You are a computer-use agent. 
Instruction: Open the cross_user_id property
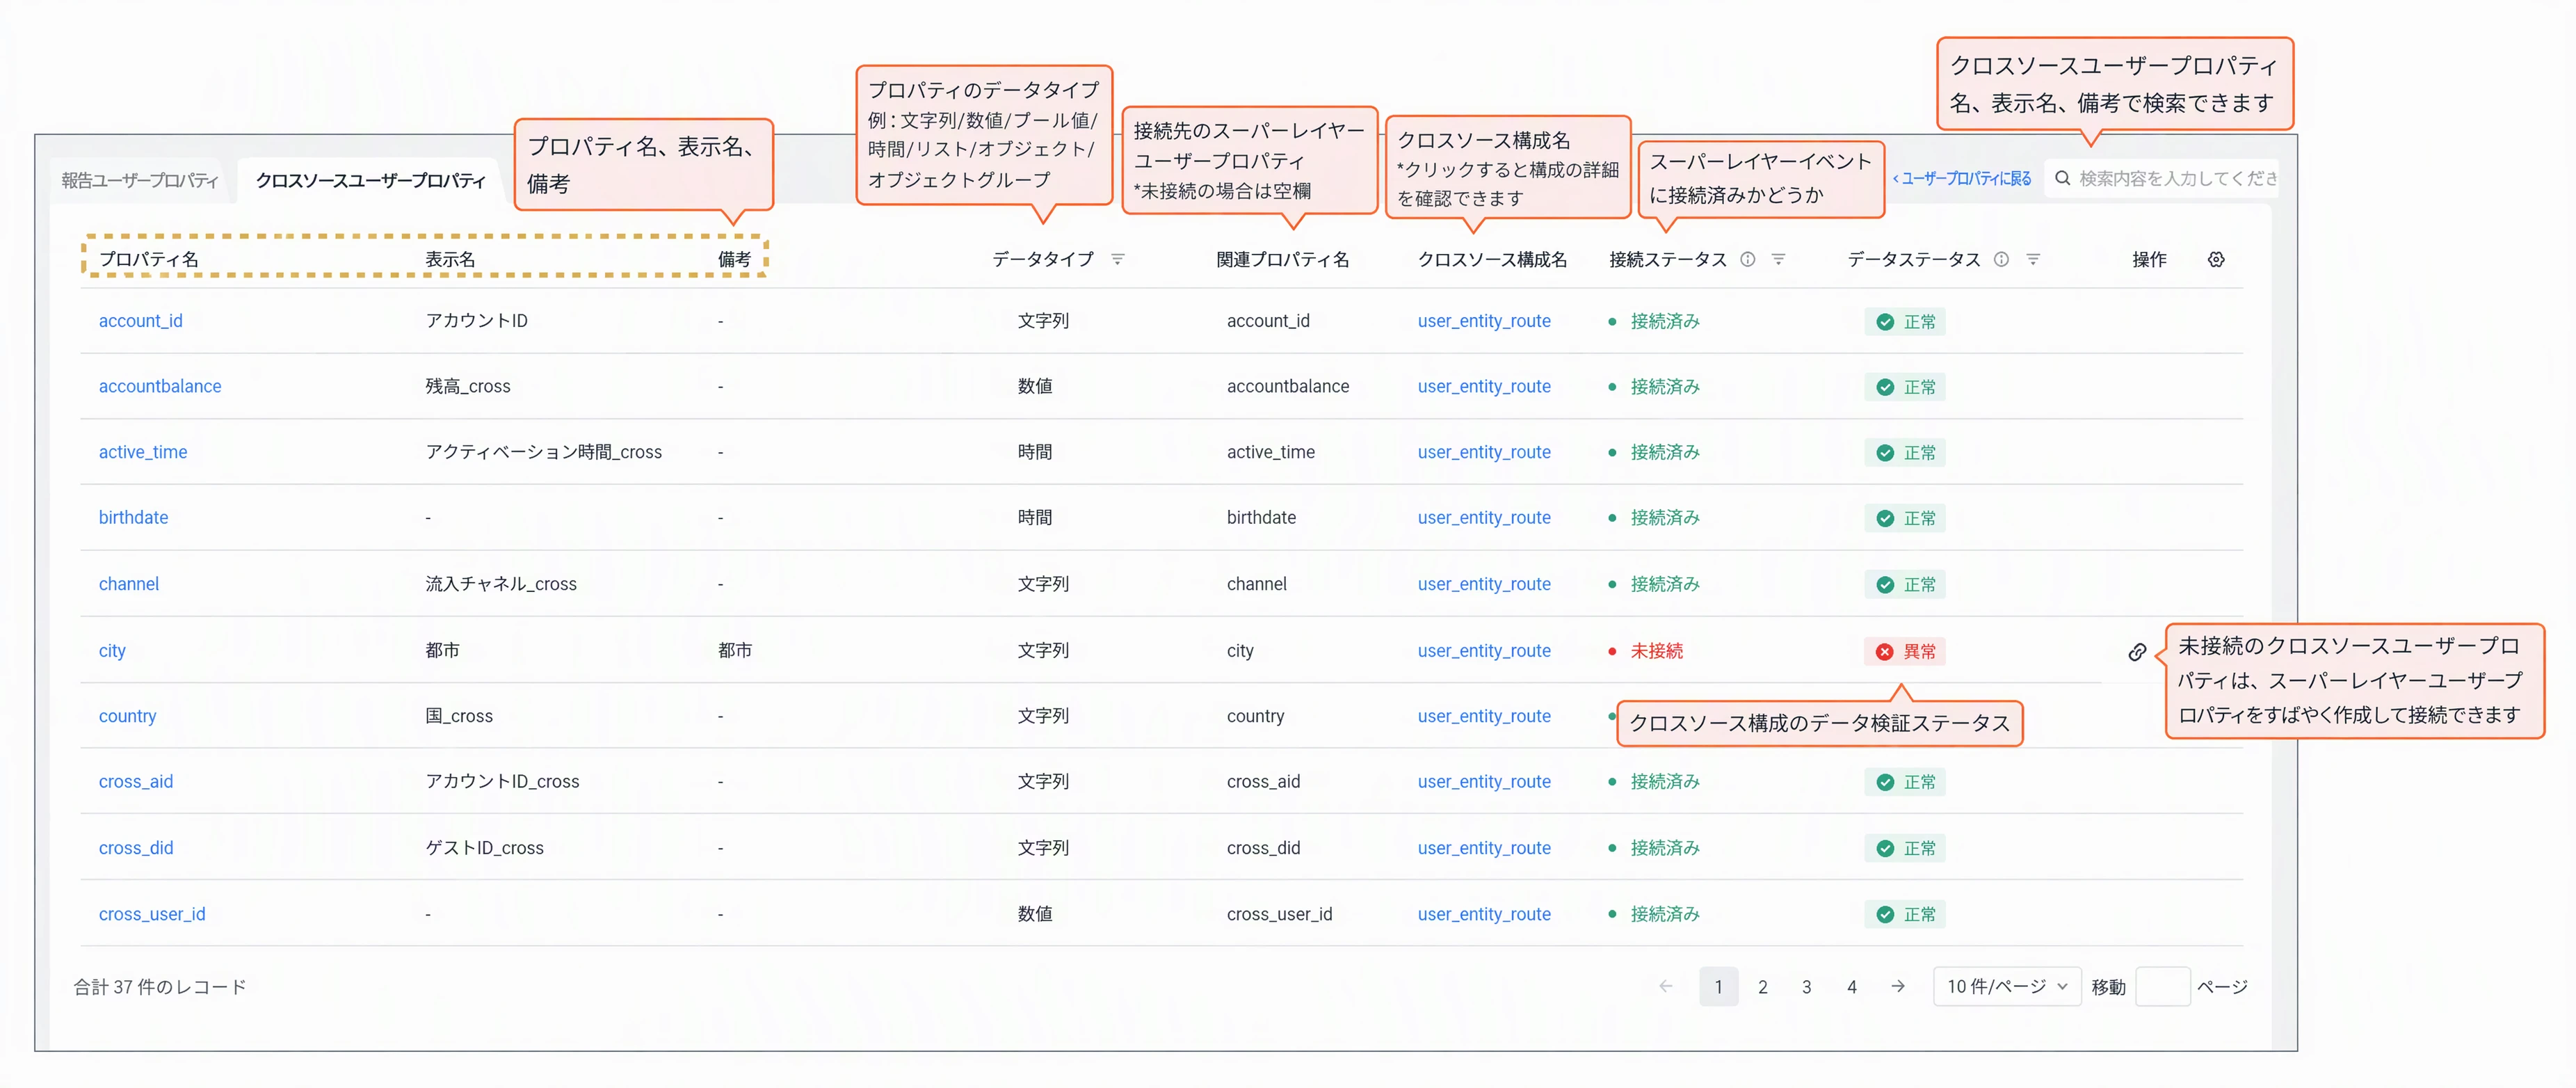pyautogui.click(x=152, y=914)
